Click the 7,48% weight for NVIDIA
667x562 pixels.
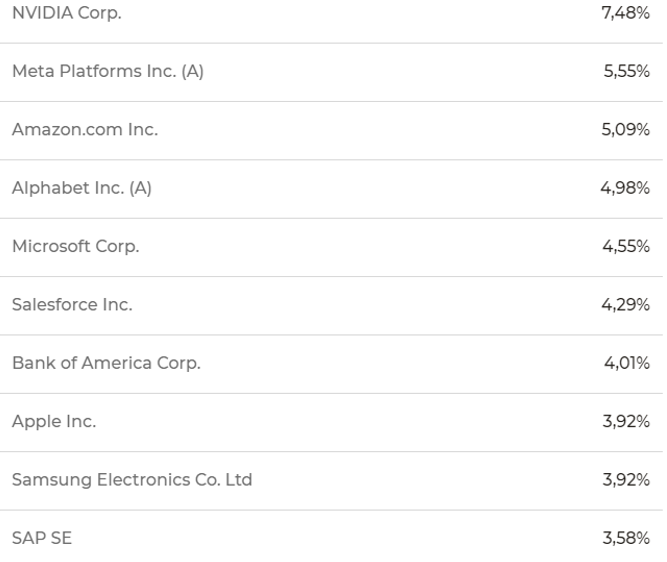click(x=625, y=13)
